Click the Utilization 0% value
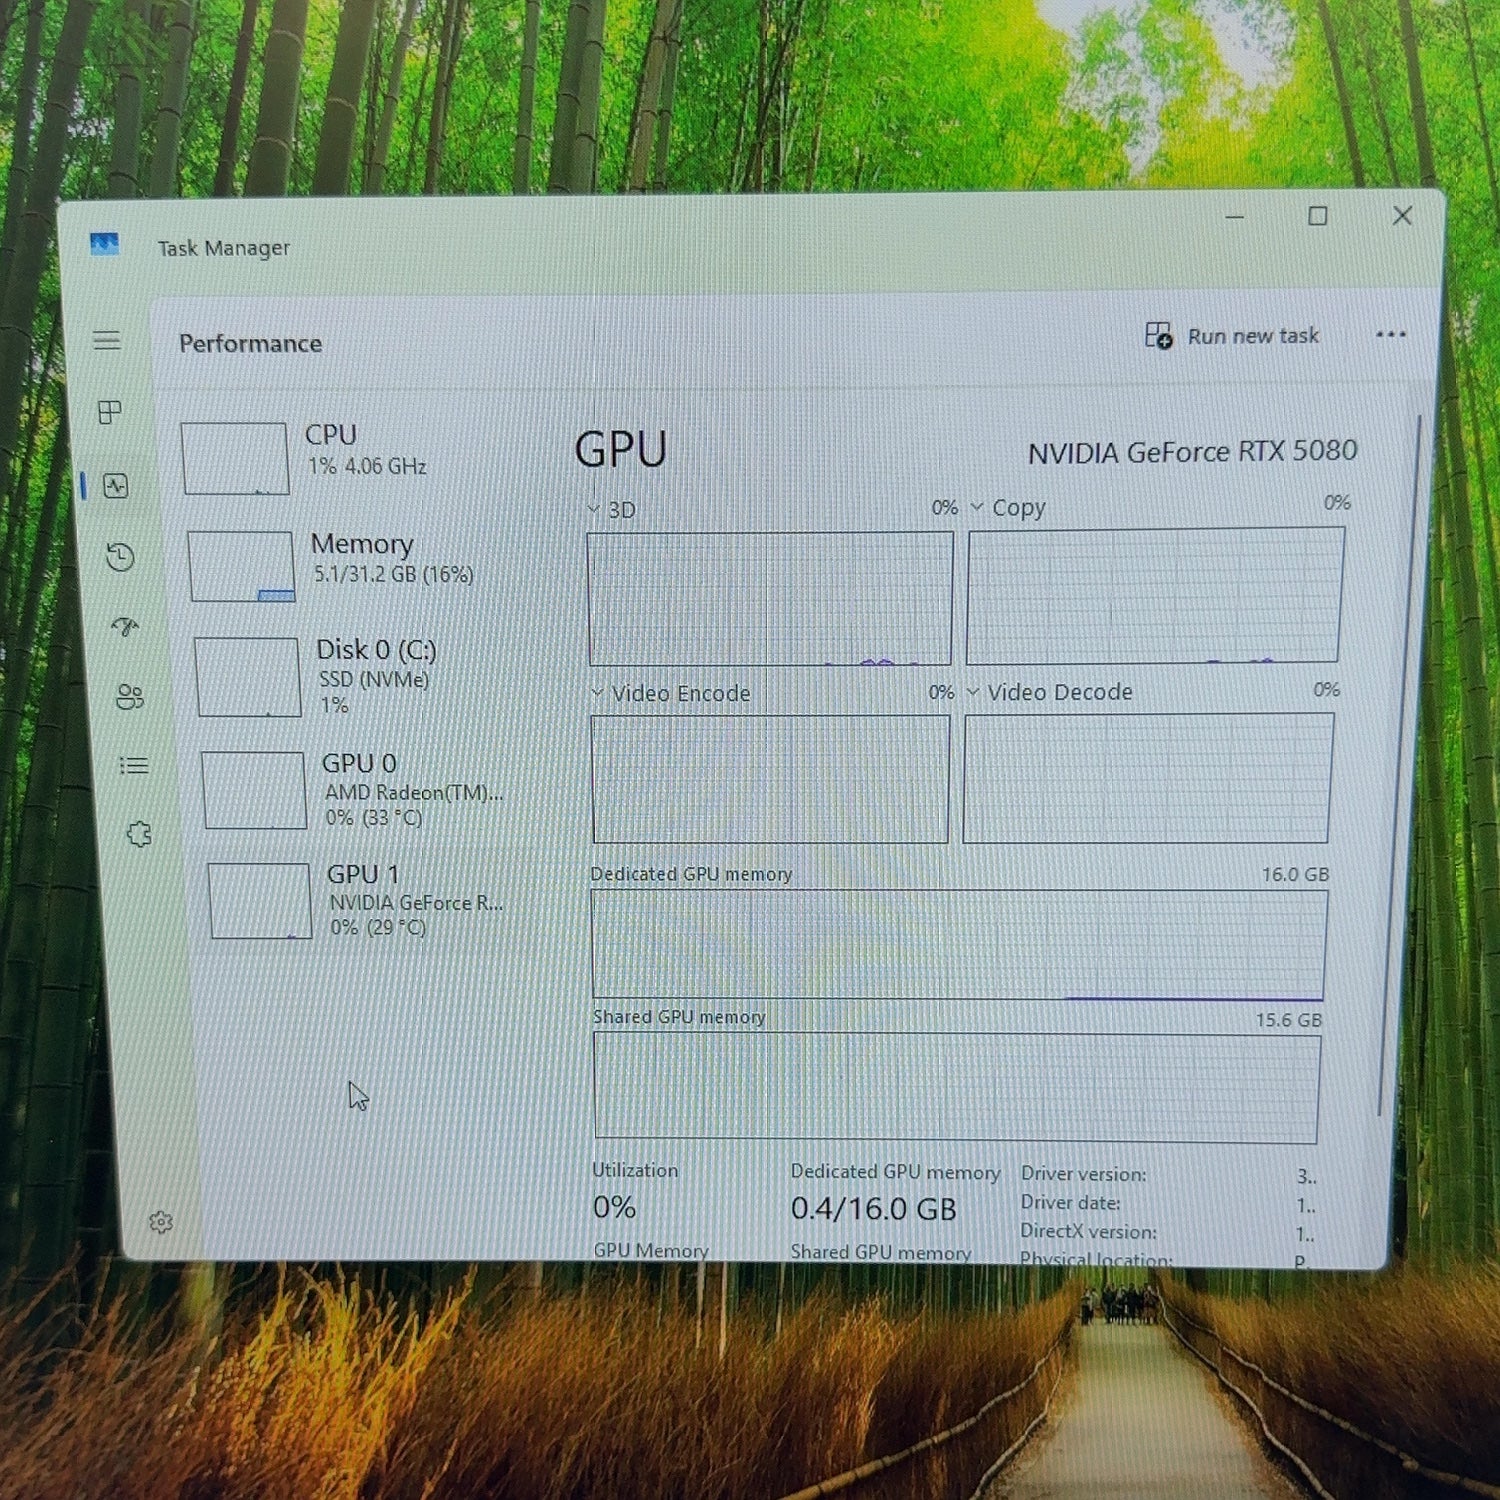 (614, 1207)
